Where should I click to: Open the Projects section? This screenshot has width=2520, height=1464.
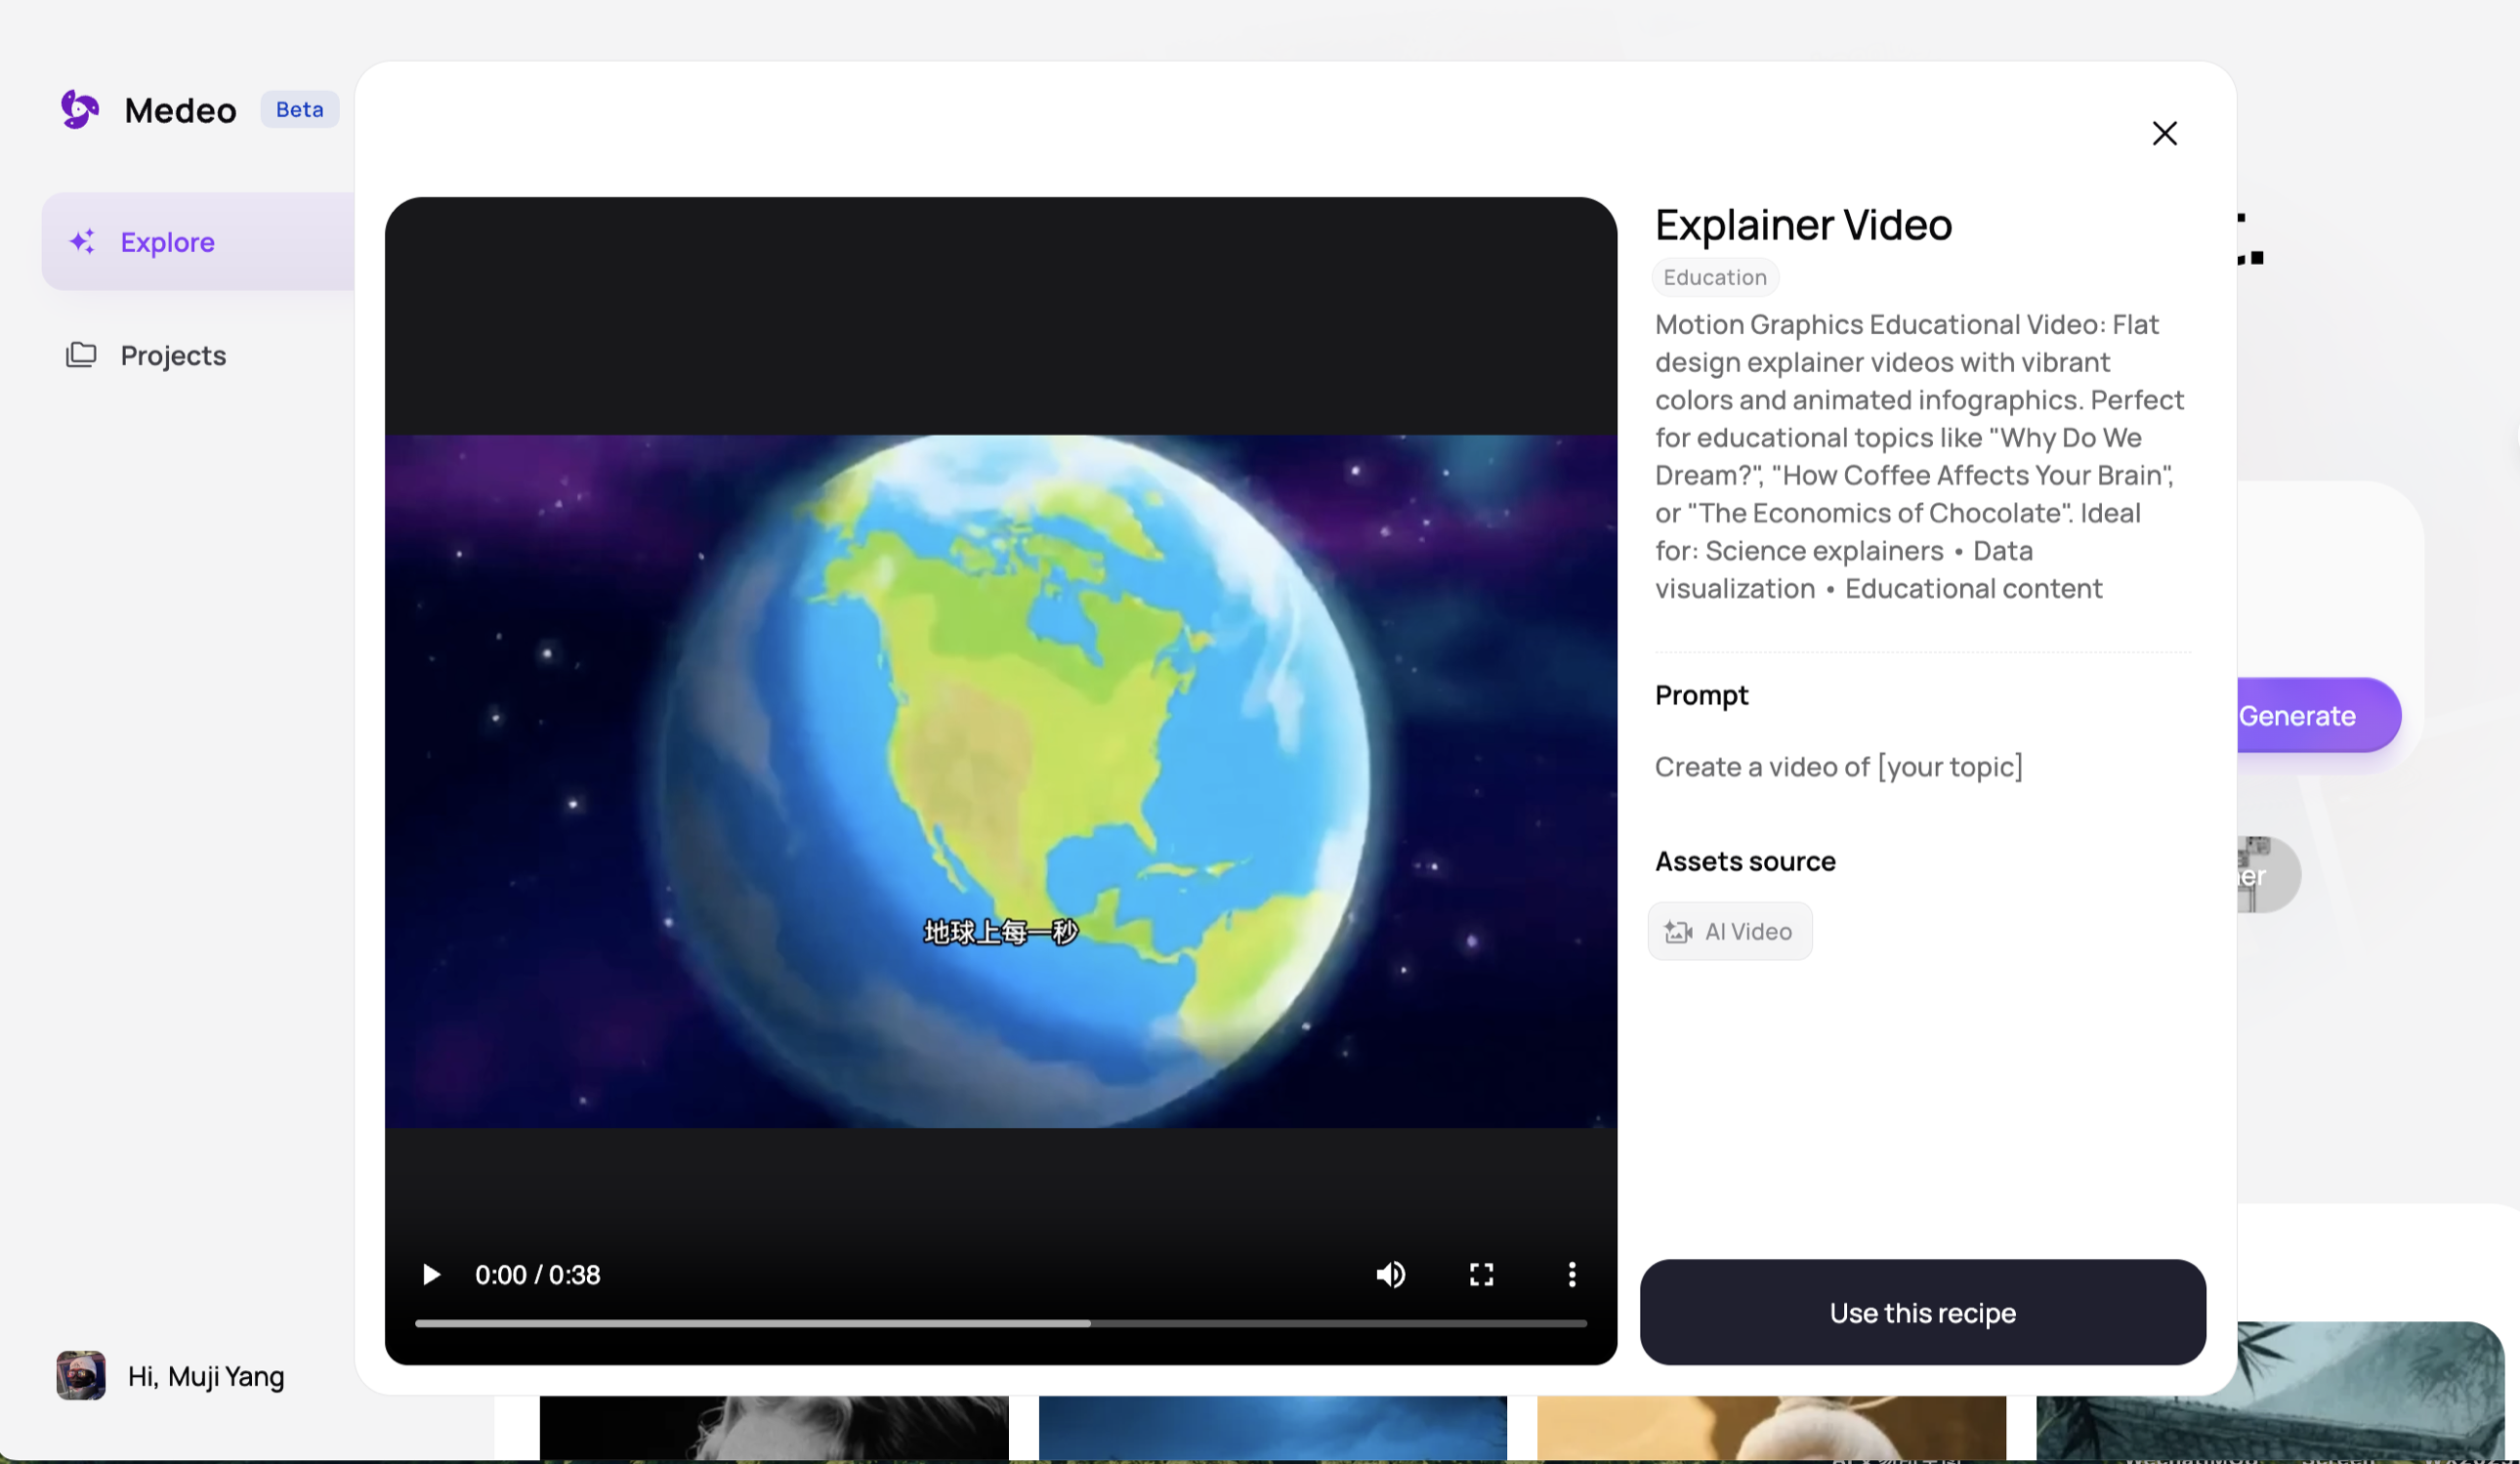coord(173,355)
